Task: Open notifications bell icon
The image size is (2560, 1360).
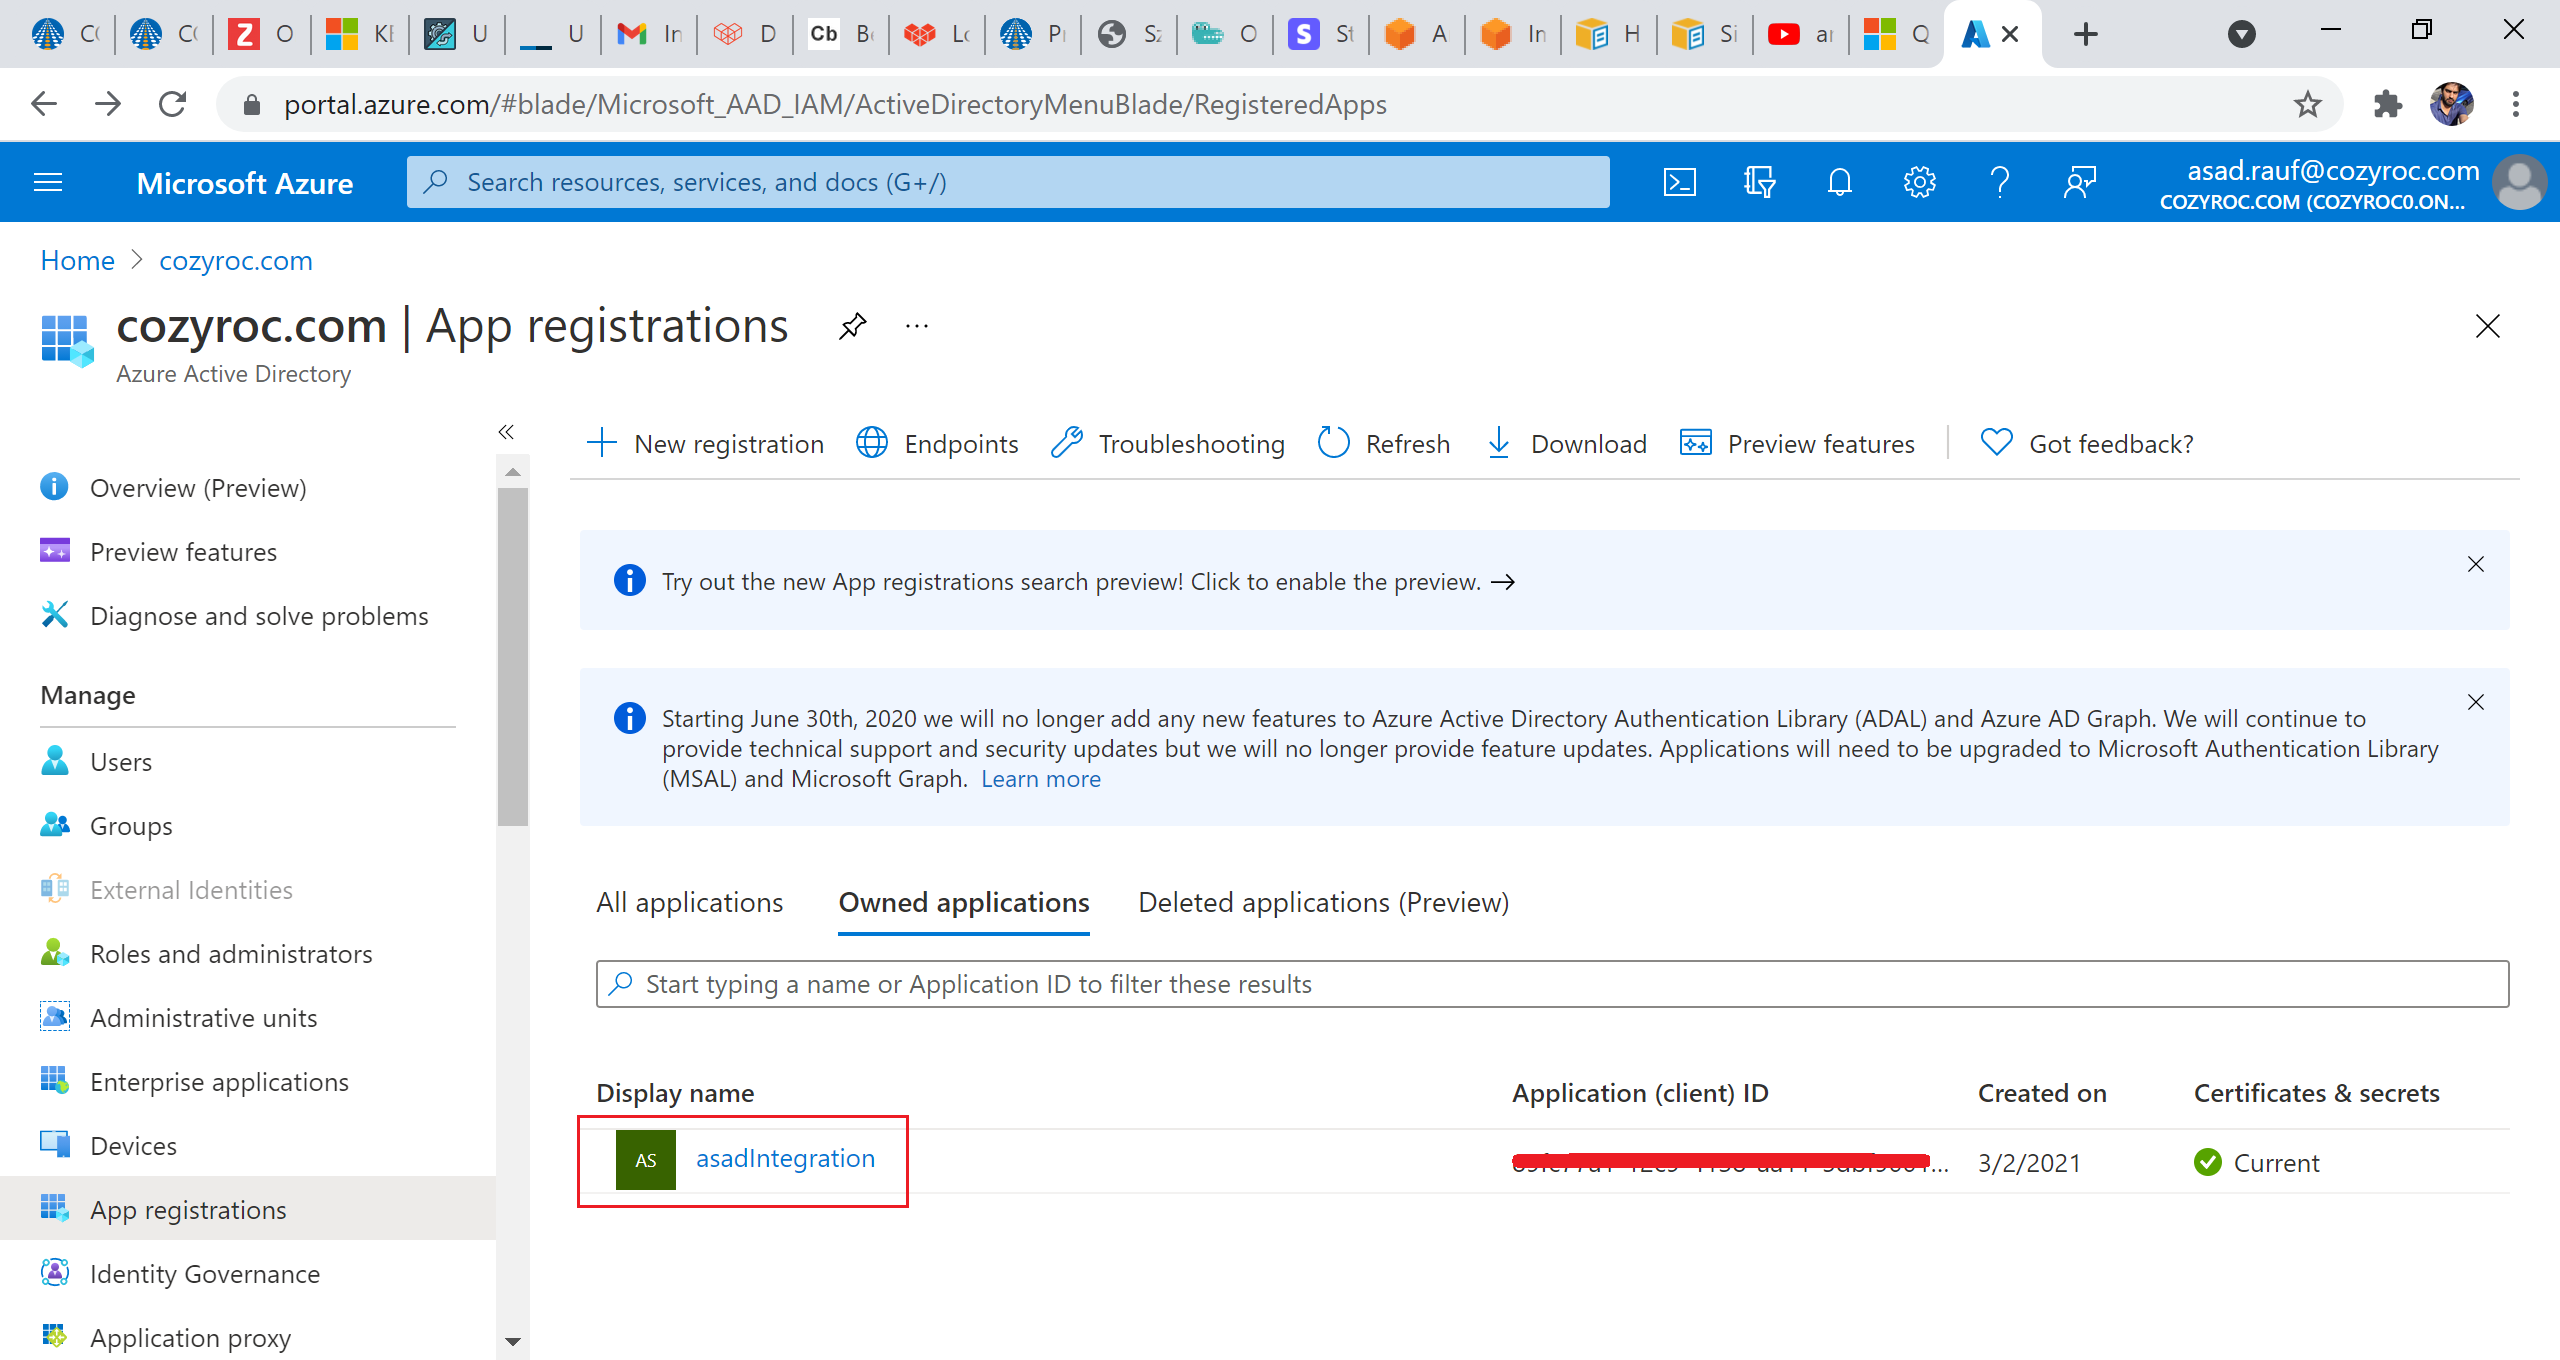Action: pos(1839,182)
